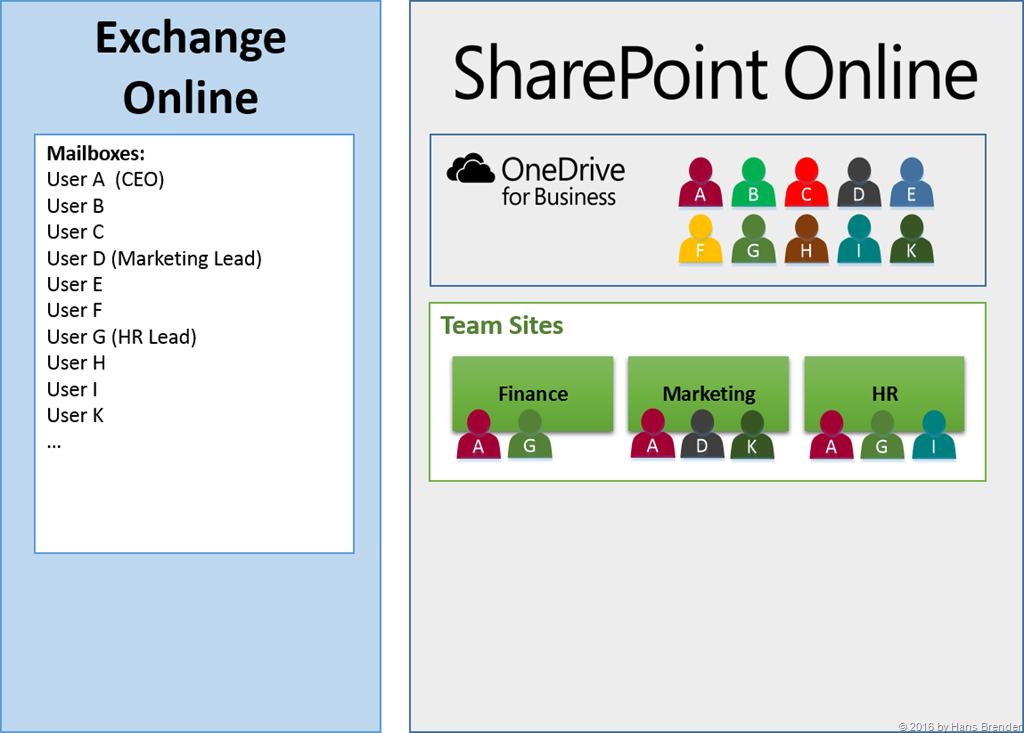This screenshot has width=1024, height=733.
Task: Select the bright red user C icon
Action: 806,184
